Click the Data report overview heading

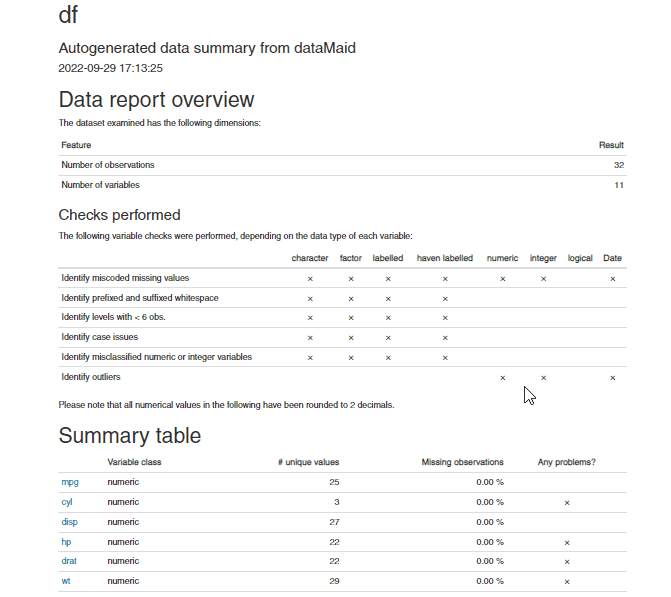click(x=156, y=100)
